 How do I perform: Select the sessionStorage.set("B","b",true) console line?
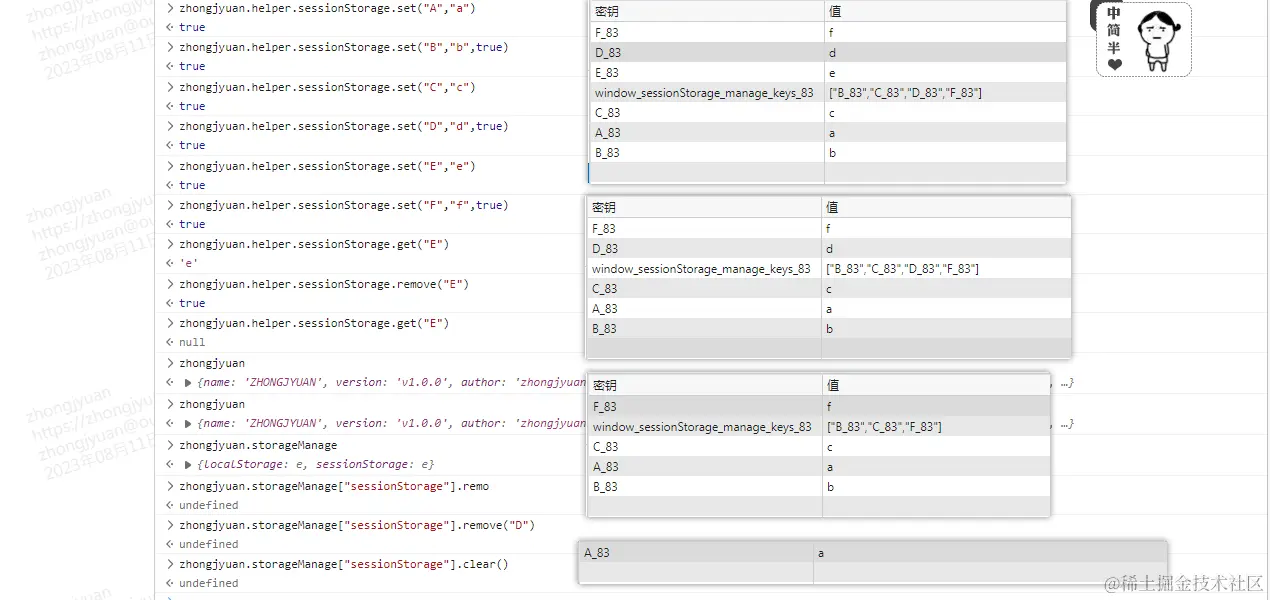click(x=343, y=47)
